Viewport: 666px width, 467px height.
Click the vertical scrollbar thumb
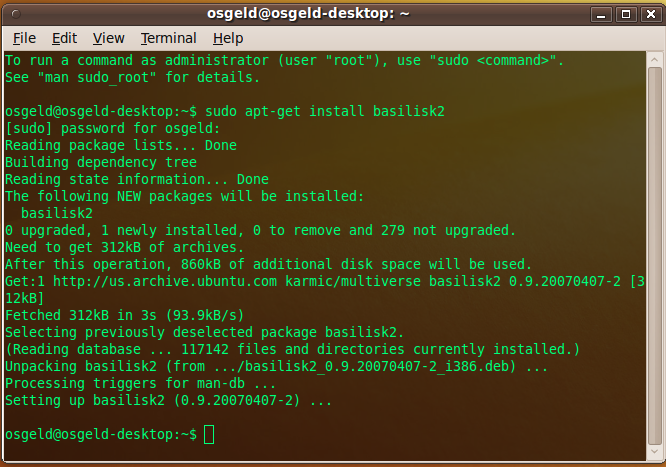pyautogui.click(x=655, y=256)
